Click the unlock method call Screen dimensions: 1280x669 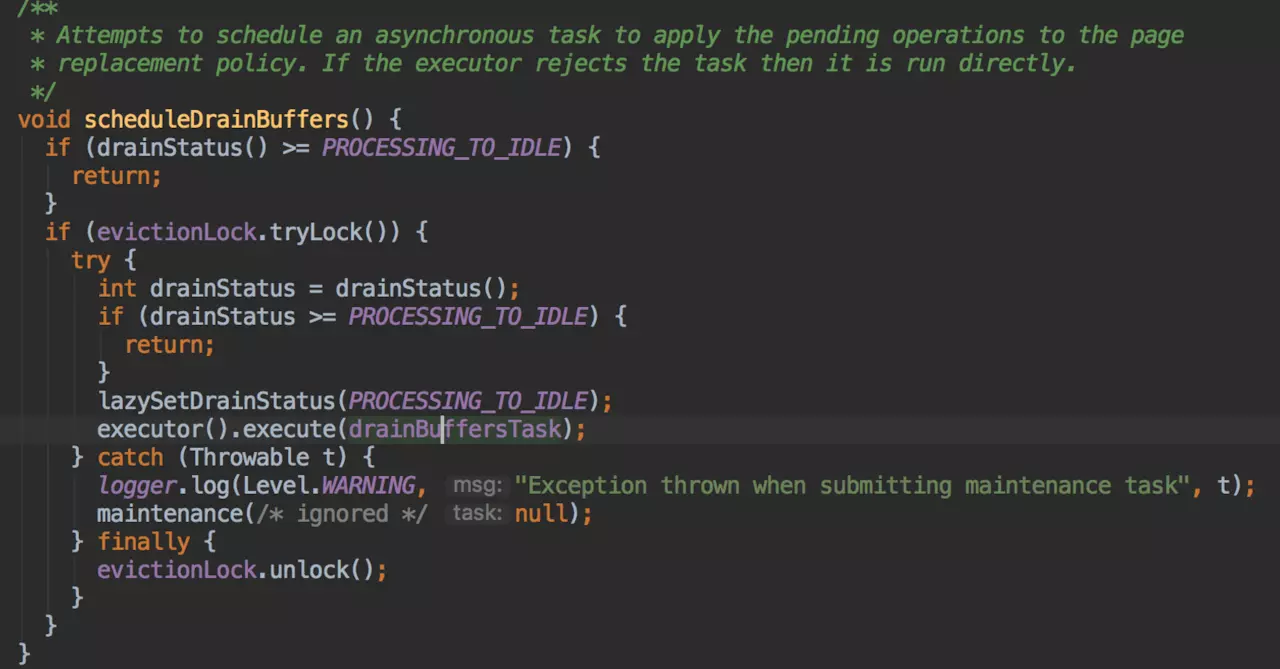coord(309,570)
